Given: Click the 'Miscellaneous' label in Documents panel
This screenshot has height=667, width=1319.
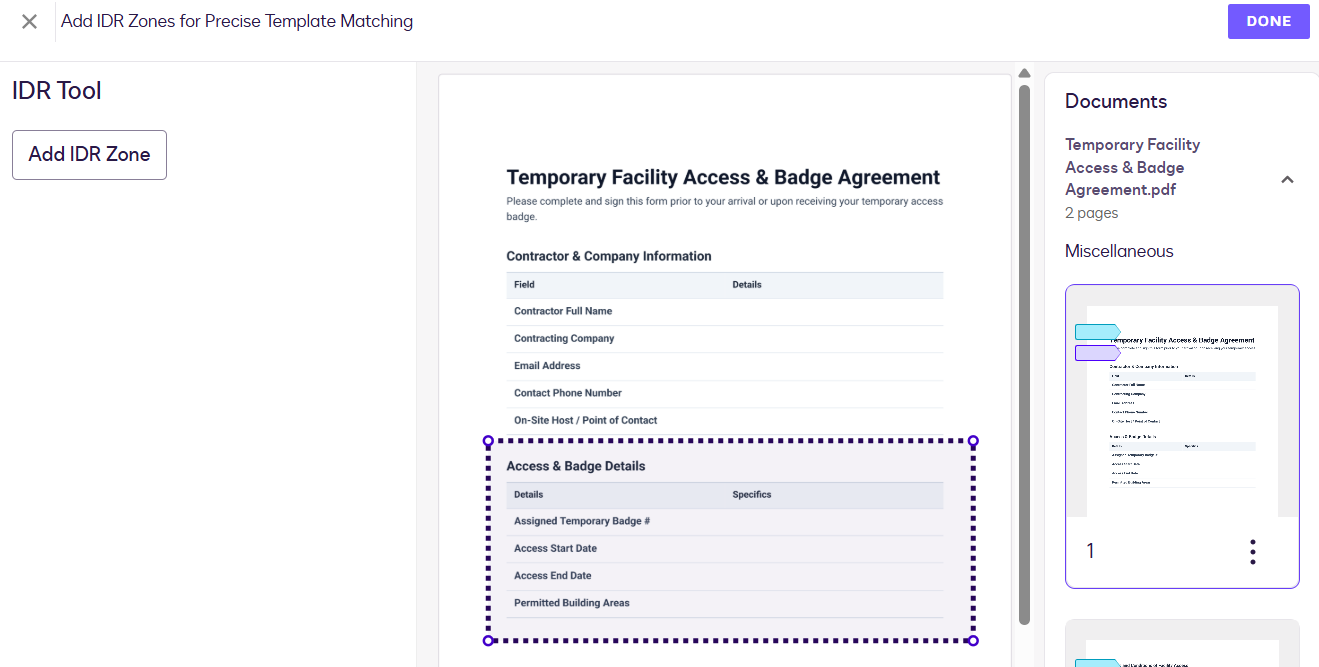Looking at the screenshot, I should [x=1119, y=251].
